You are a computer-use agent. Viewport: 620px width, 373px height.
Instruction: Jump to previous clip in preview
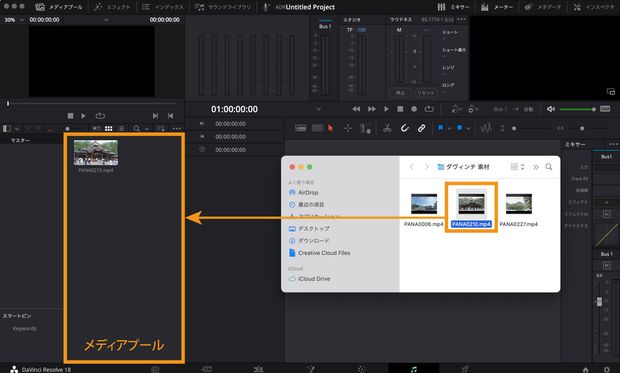point(170,116)
